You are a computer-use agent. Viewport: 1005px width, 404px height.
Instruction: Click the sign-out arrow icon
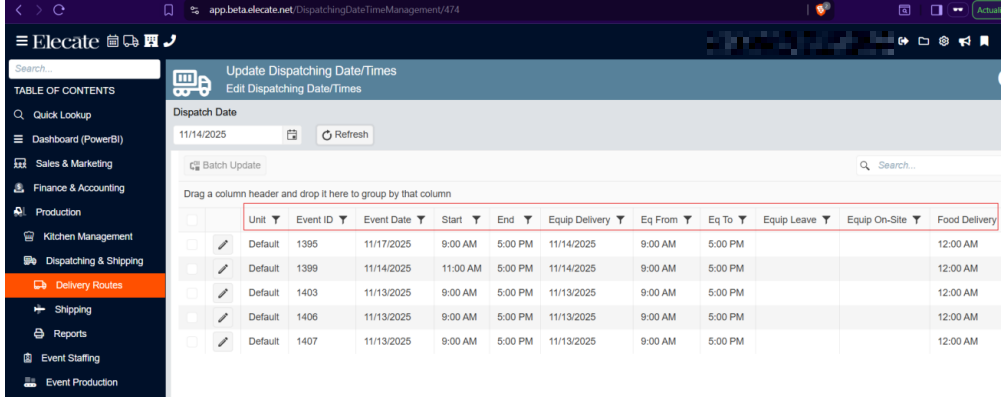[904, 41]
